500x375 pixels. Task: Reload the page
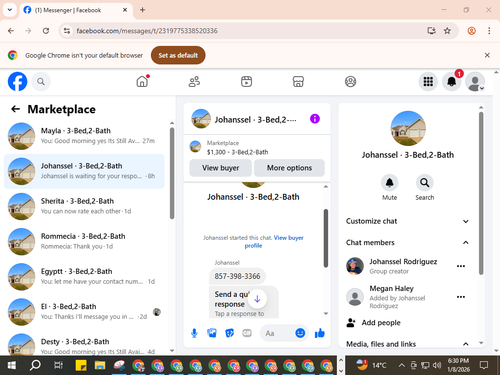pyautogui.click(x=46, y=31)
